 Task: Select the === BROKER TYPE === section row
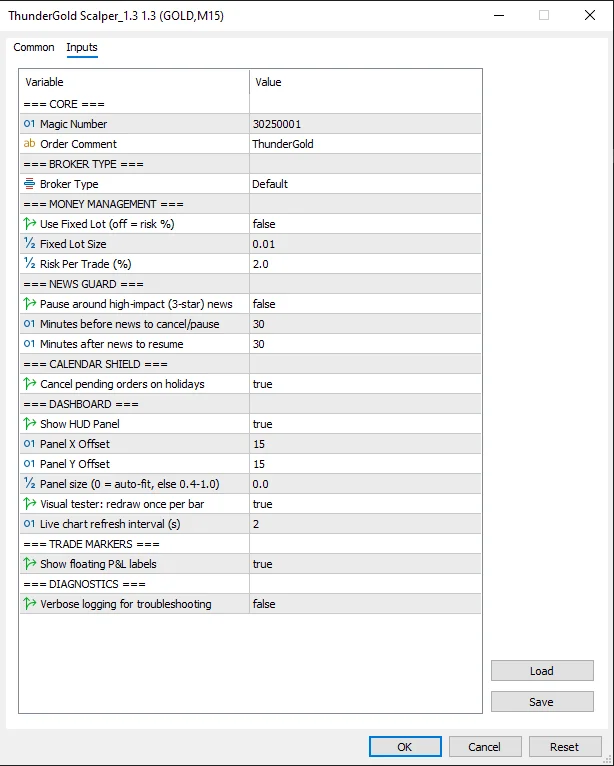pyautogui.click(x=250, y=164)
